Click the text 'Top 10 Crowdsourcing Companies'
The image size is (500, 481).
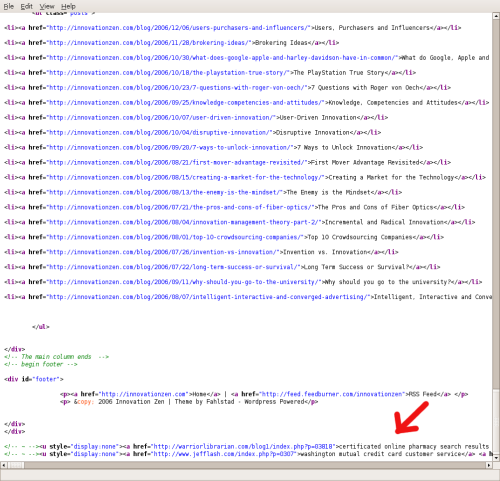360,237
